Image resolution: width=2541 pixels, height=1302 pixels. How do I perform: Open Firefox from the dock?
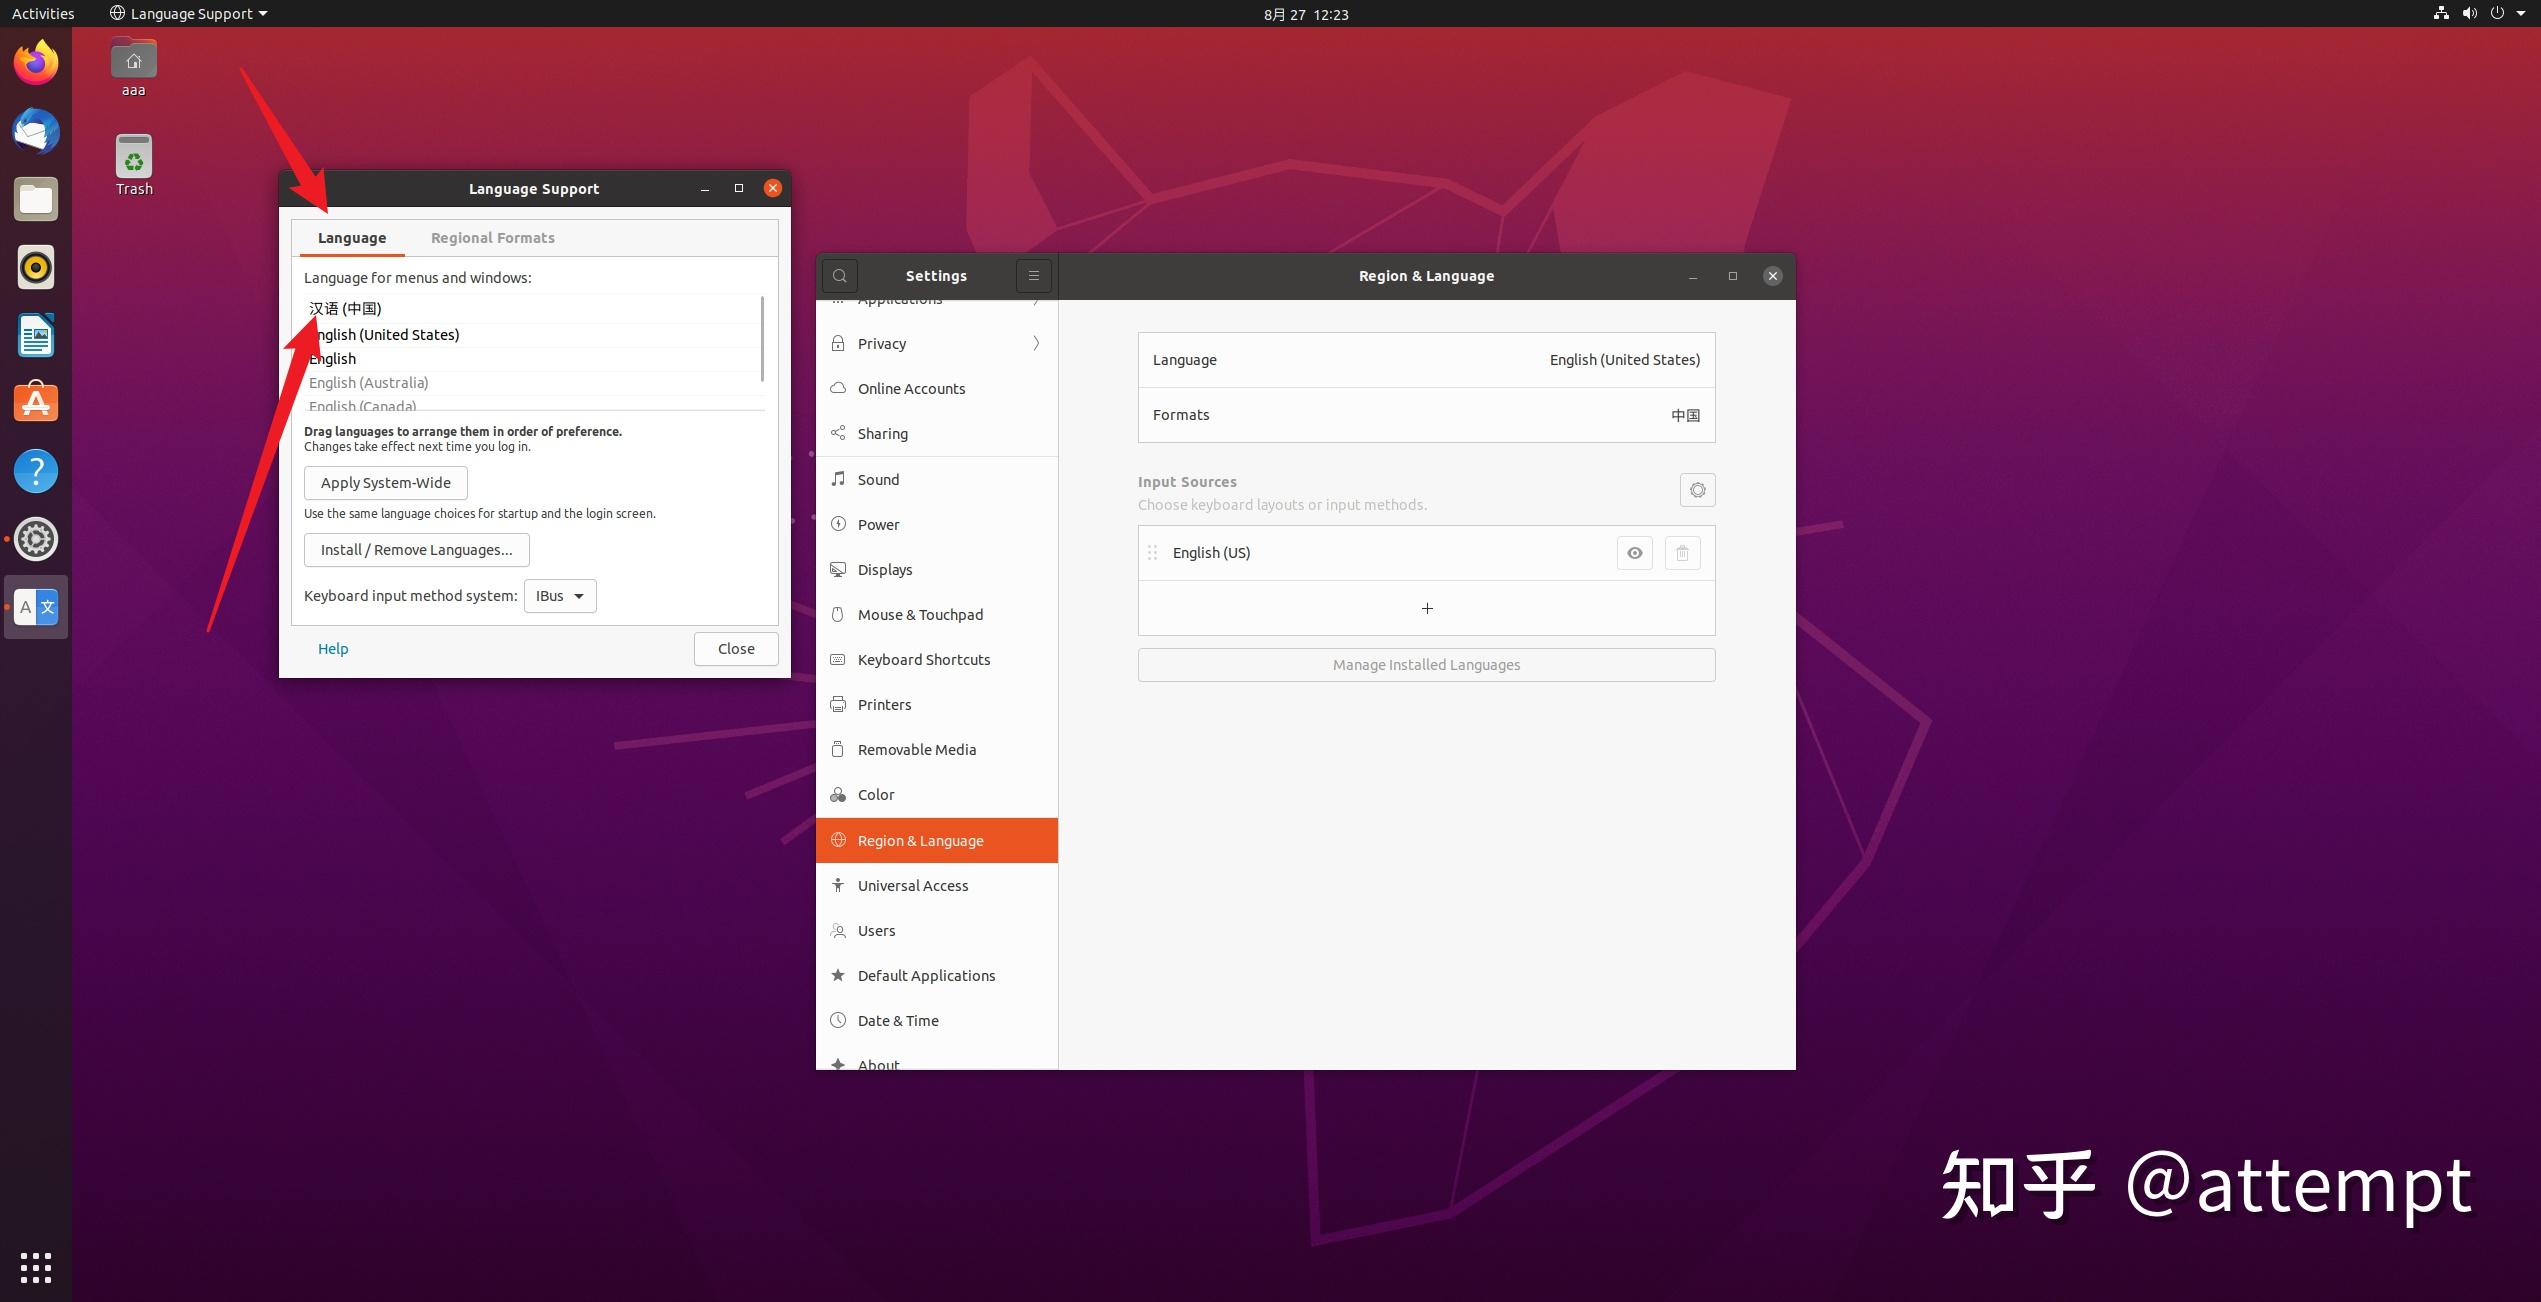(x=36, y=63)
